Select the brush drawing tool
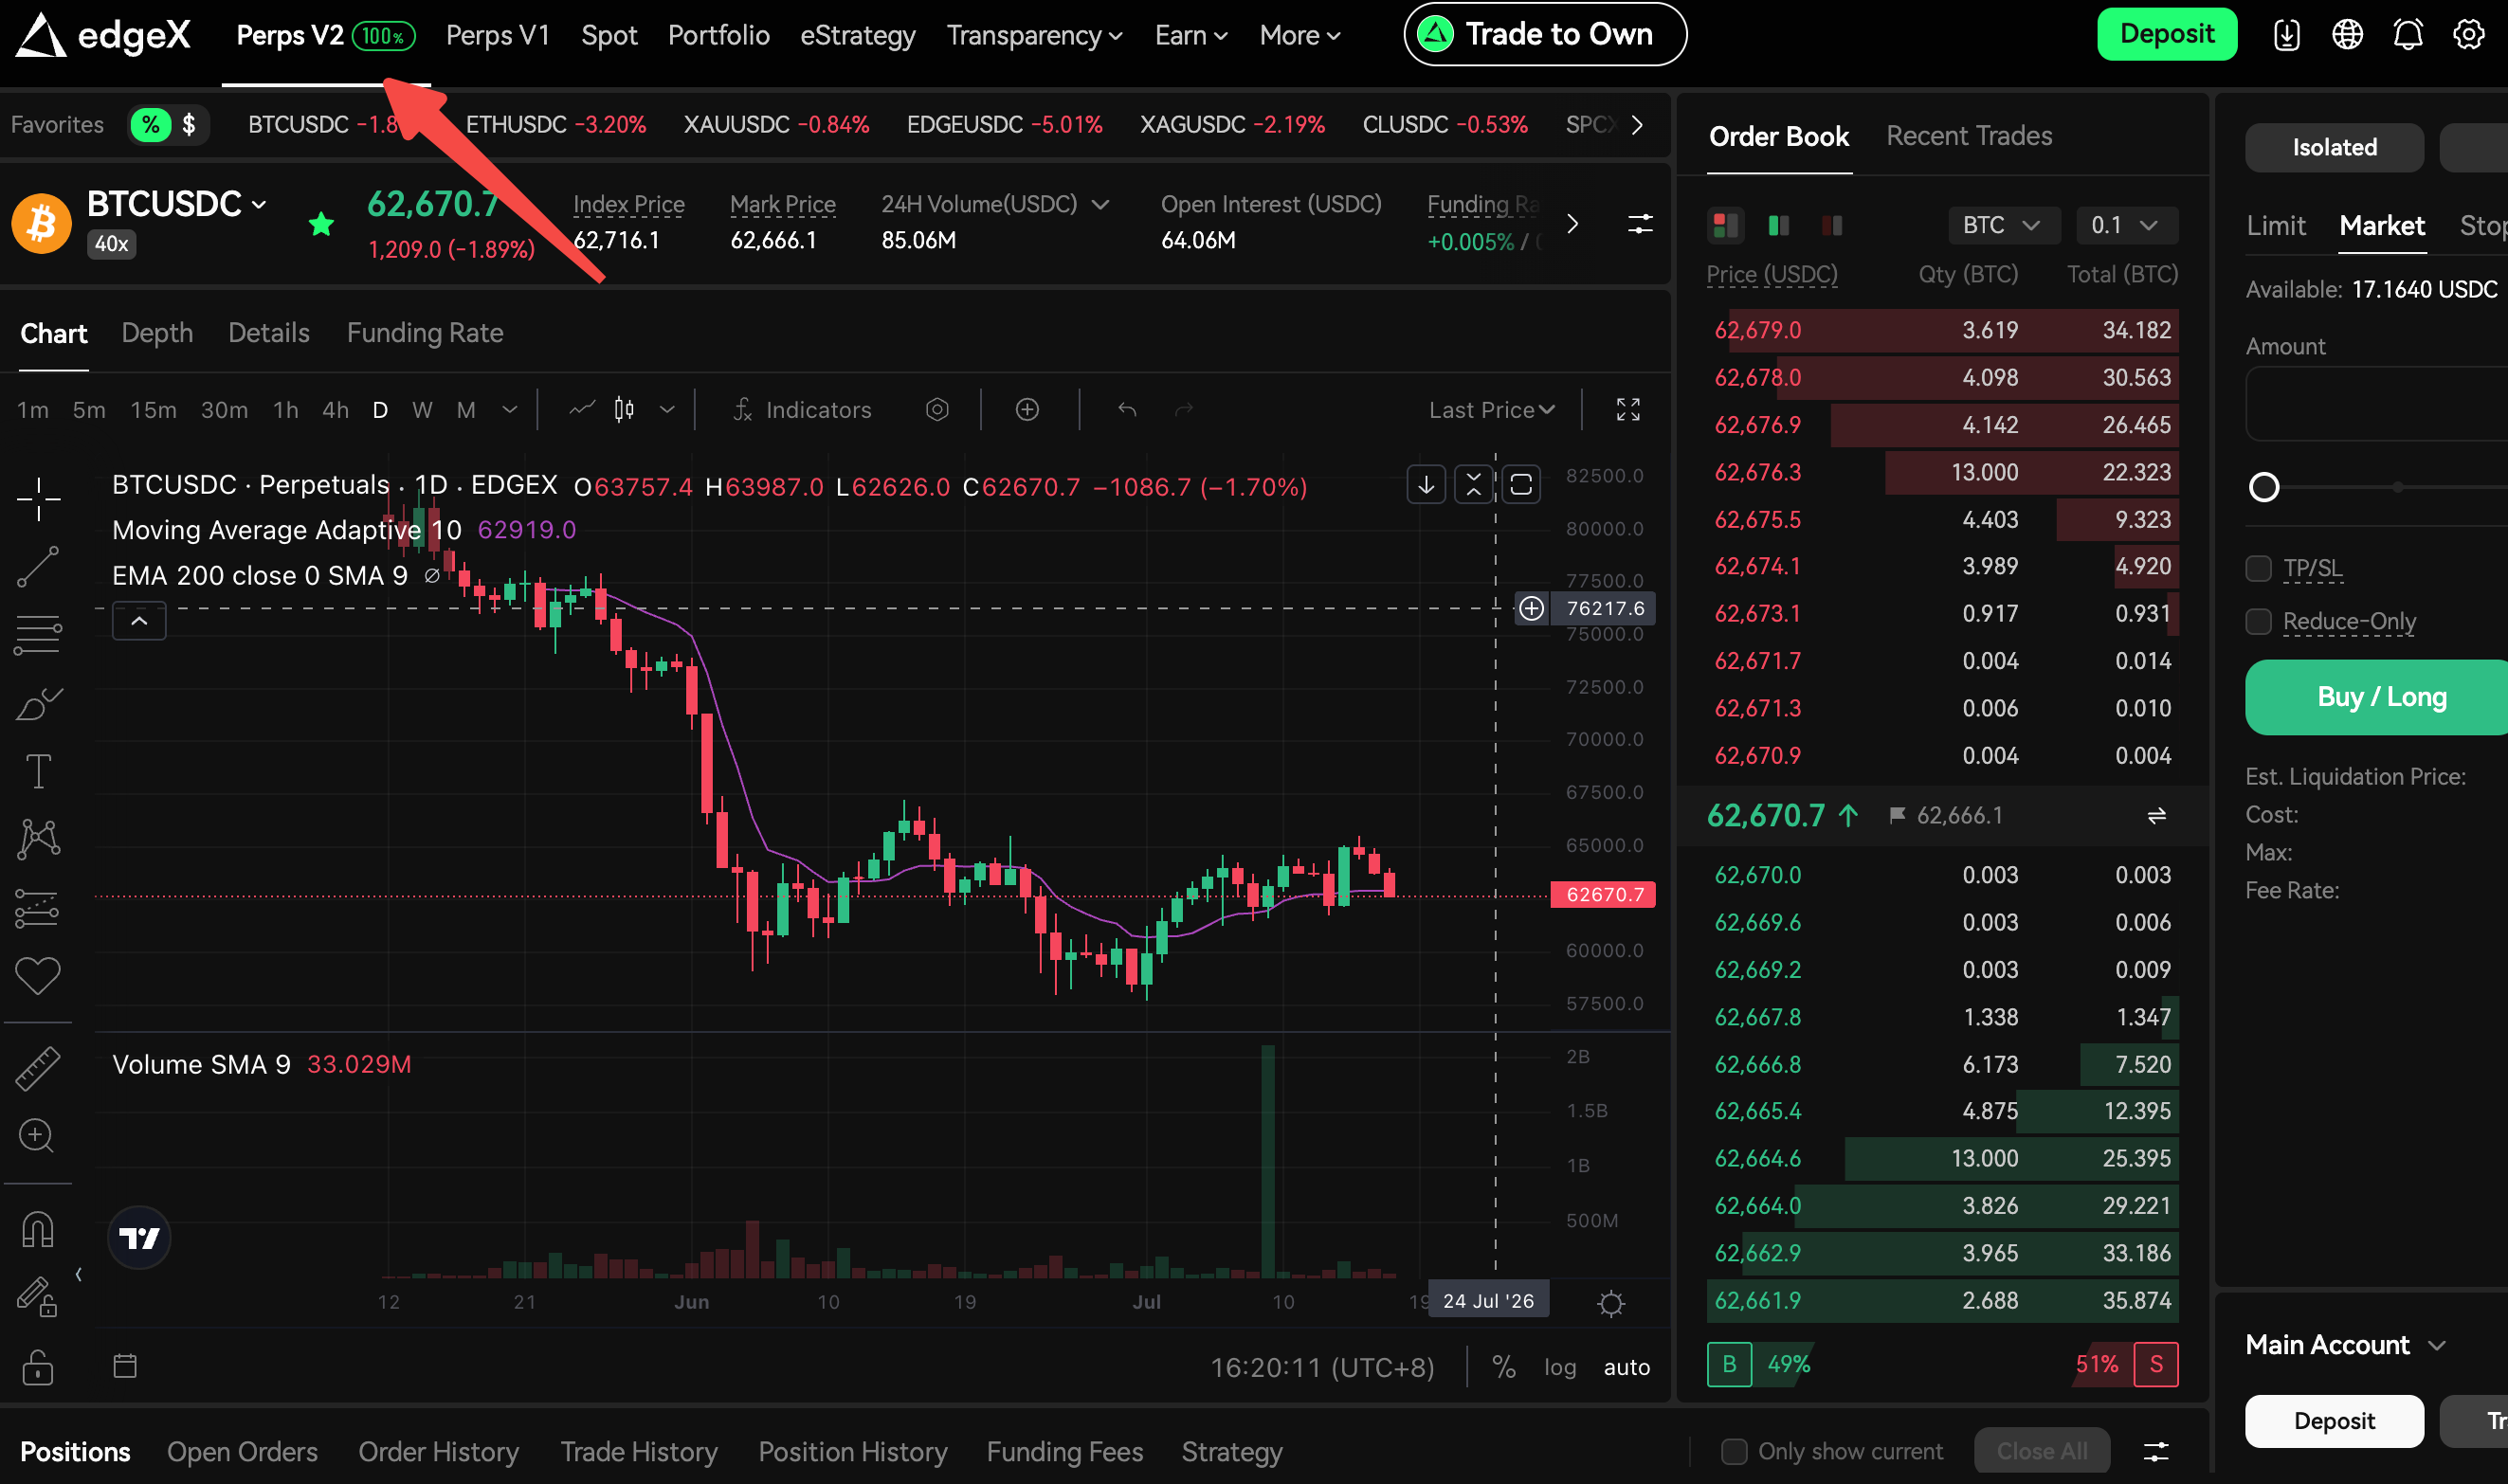The width and height of the screenshot is (2508, 1484). click(x=38, y=703)
